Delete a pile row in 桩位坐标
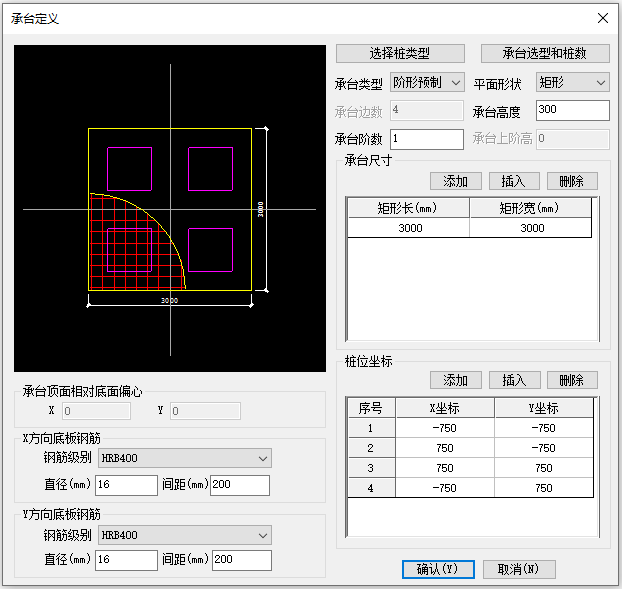The width and height of the screenshot is (622, 589). [x=572, y=380]
